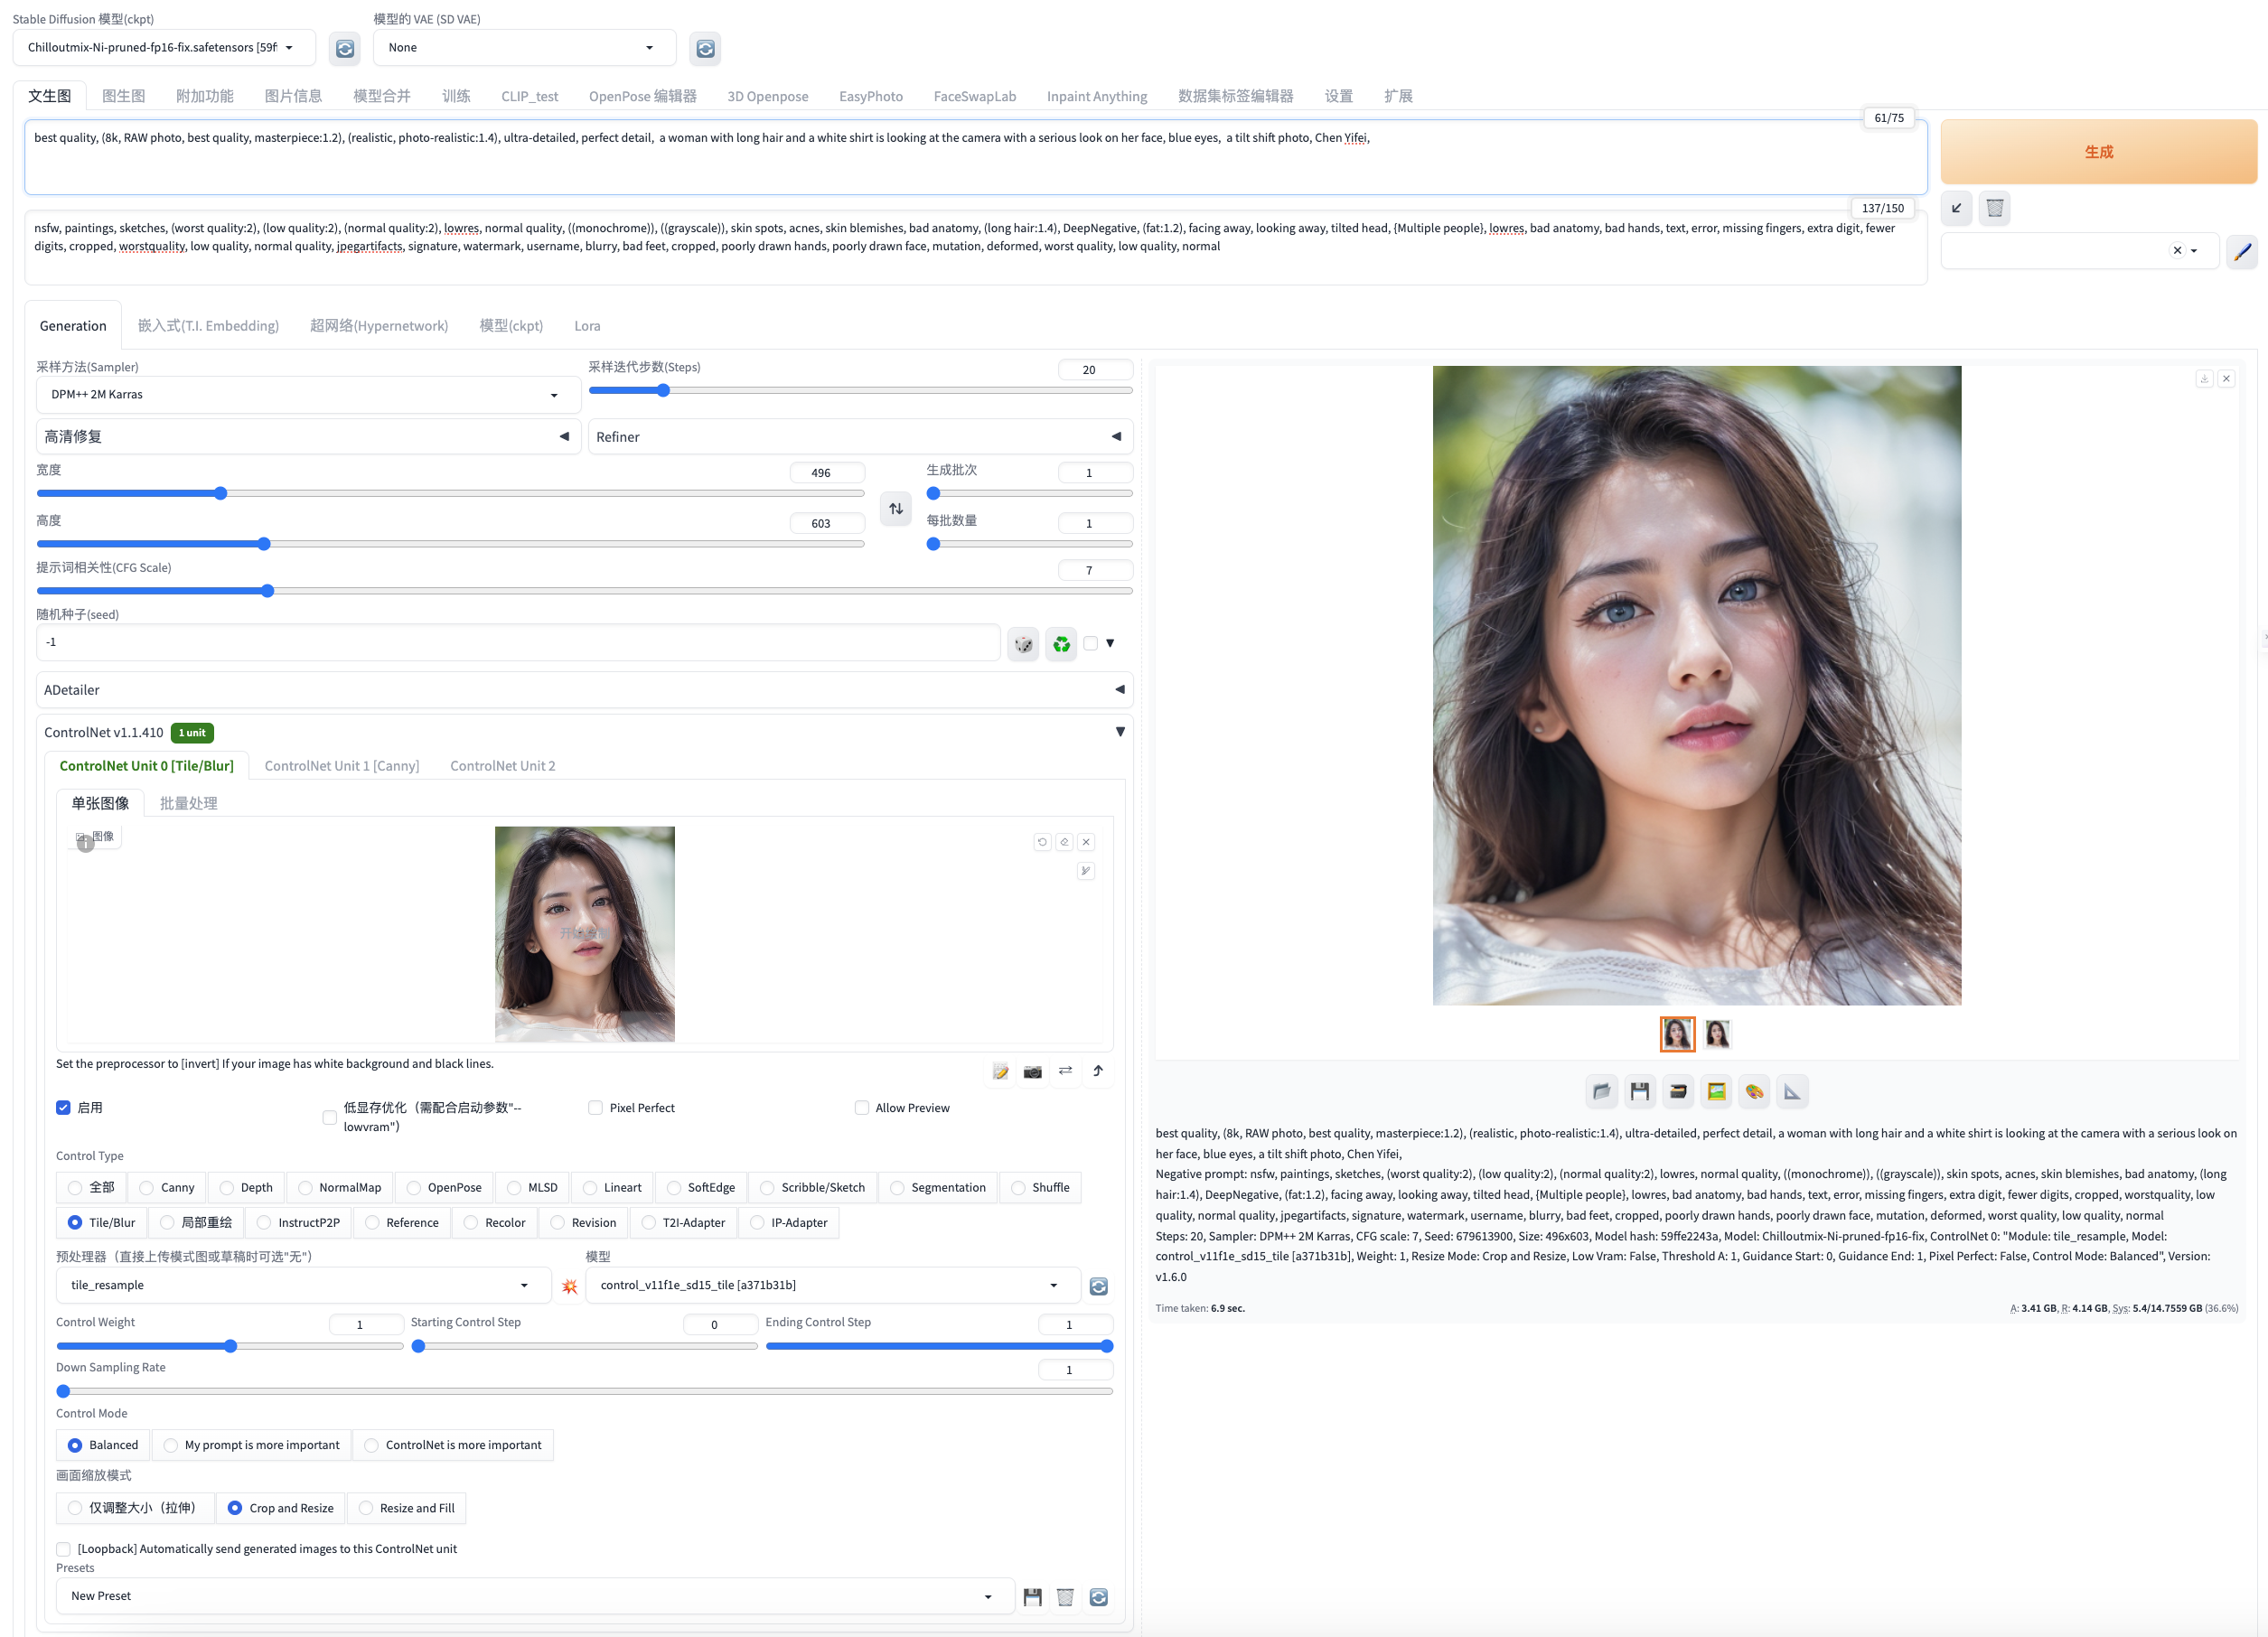
Task: Open the SD VAE dropdown
Action: click(x=524, y=48)
